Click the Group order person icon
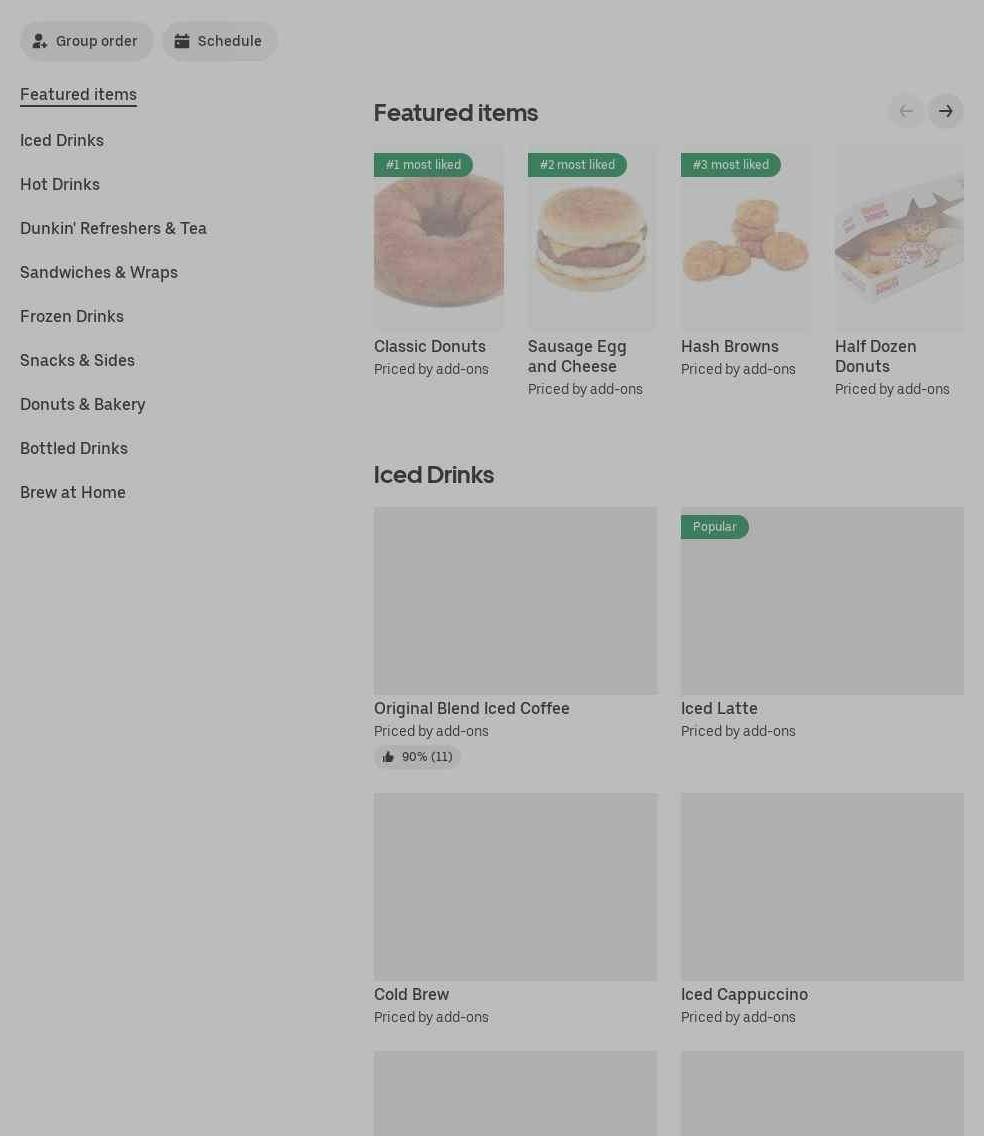The width and height of the screenshot is (984, 1136). click(40, 41)
